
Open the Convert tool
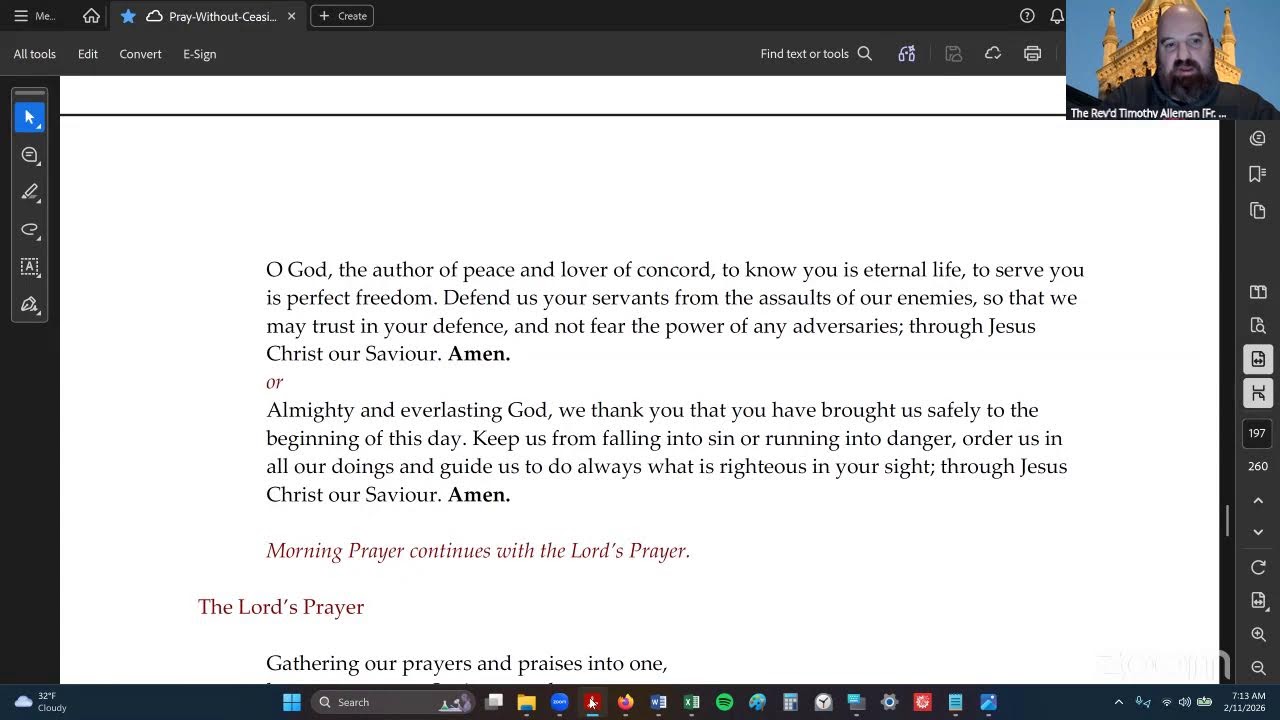pyautogui.click(x=140, y=54)
